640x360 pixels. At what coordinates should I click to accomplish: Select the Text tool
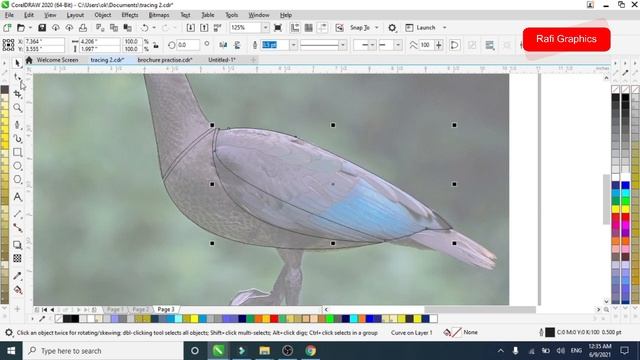pos(18,197)
